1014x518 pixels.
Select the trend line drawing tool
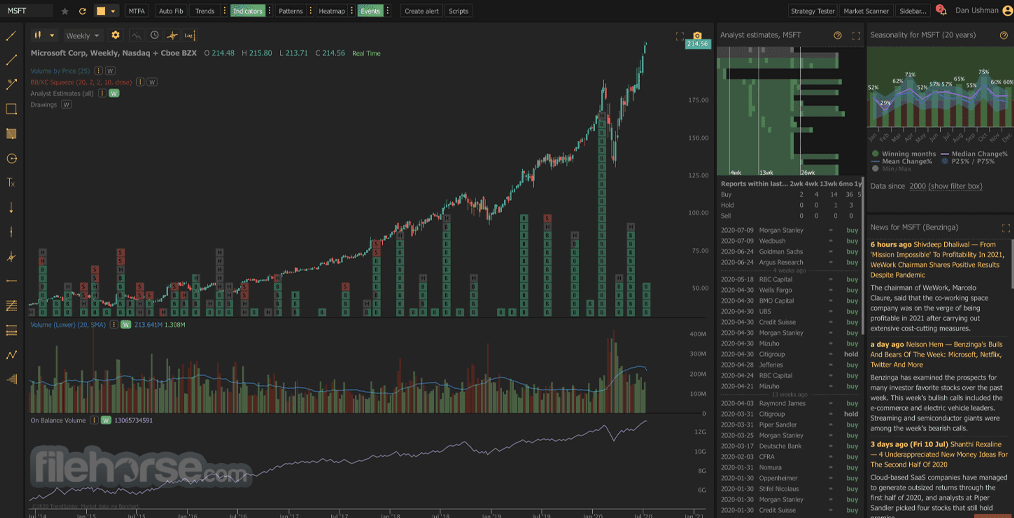pyautogui.click(x=11, y=36)
